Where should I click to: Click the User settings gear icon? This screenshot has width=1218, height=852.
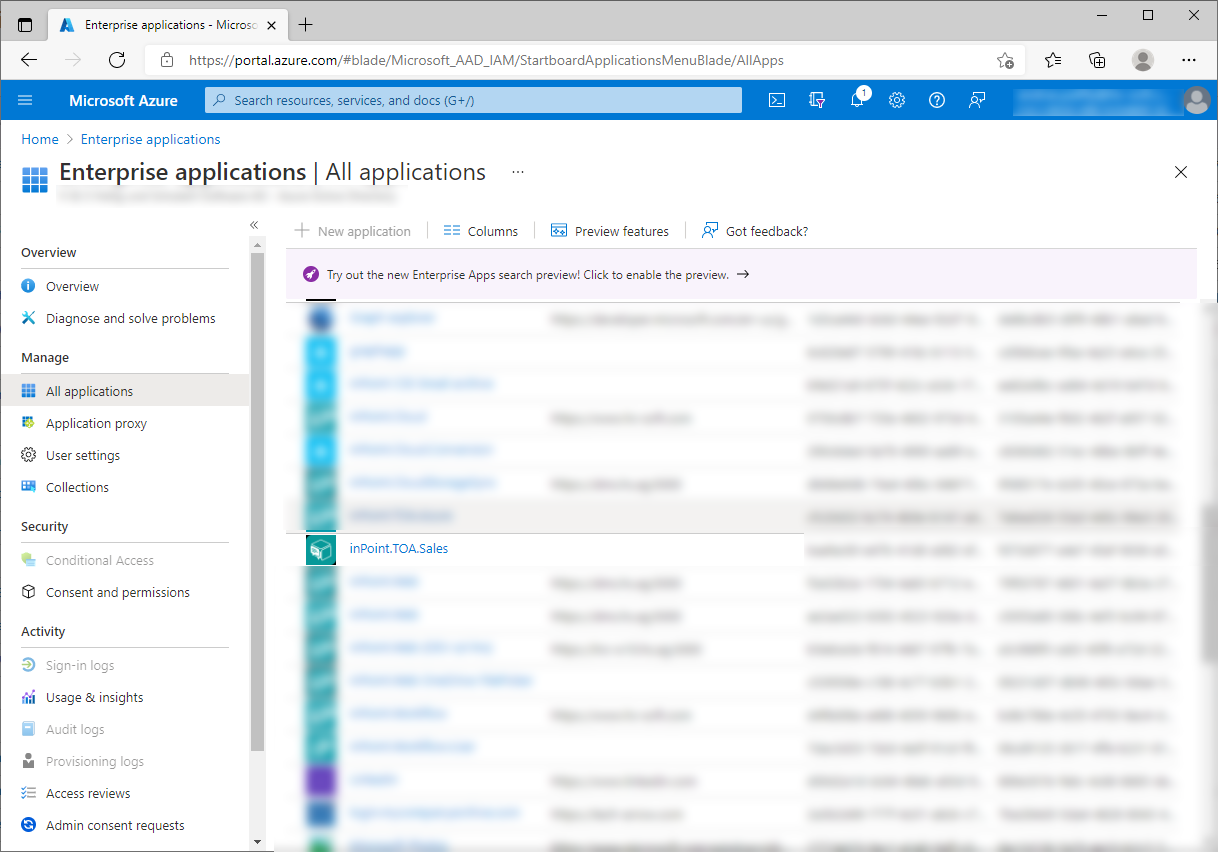[28, 455]
